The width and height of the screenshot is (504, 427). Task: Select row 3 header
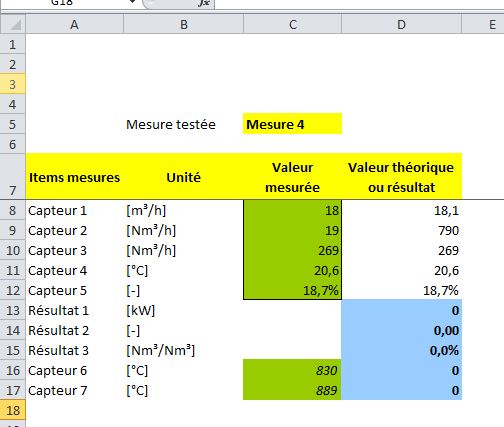point(13,84)
